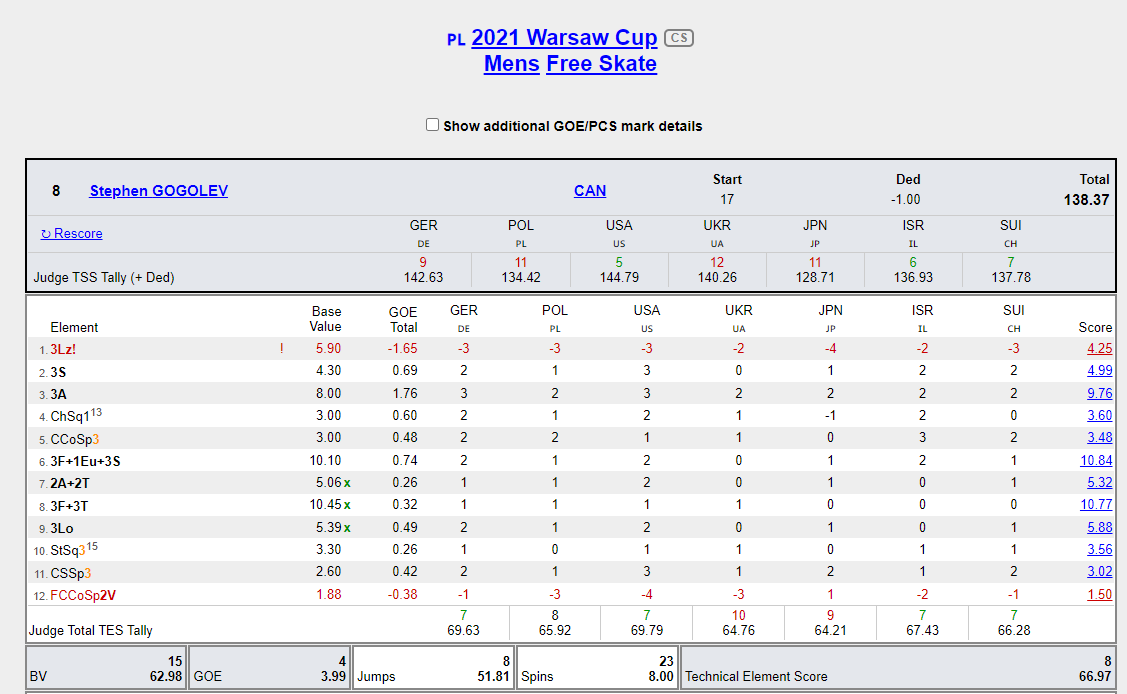The image size is (1127, 694).
Task: Open the 4.99 score for 3S
Action: (1099, 371)
